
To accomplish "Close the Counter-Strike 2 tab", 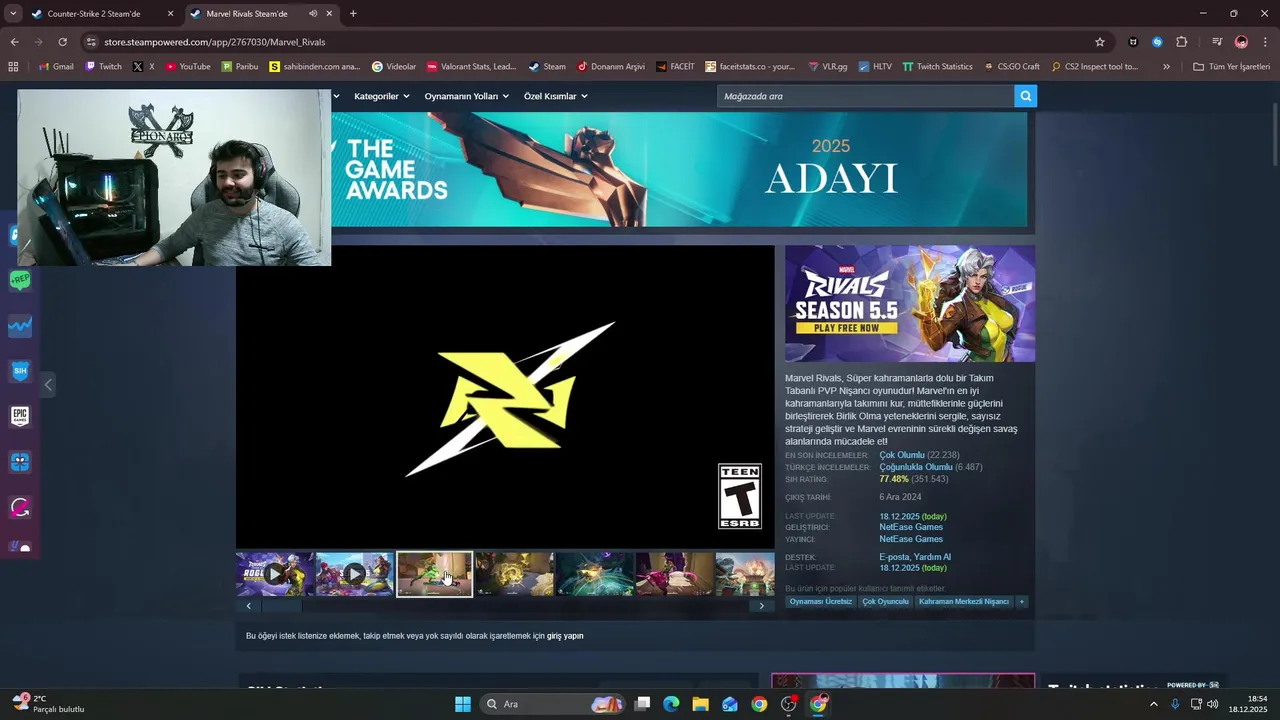I will [170, 14].
